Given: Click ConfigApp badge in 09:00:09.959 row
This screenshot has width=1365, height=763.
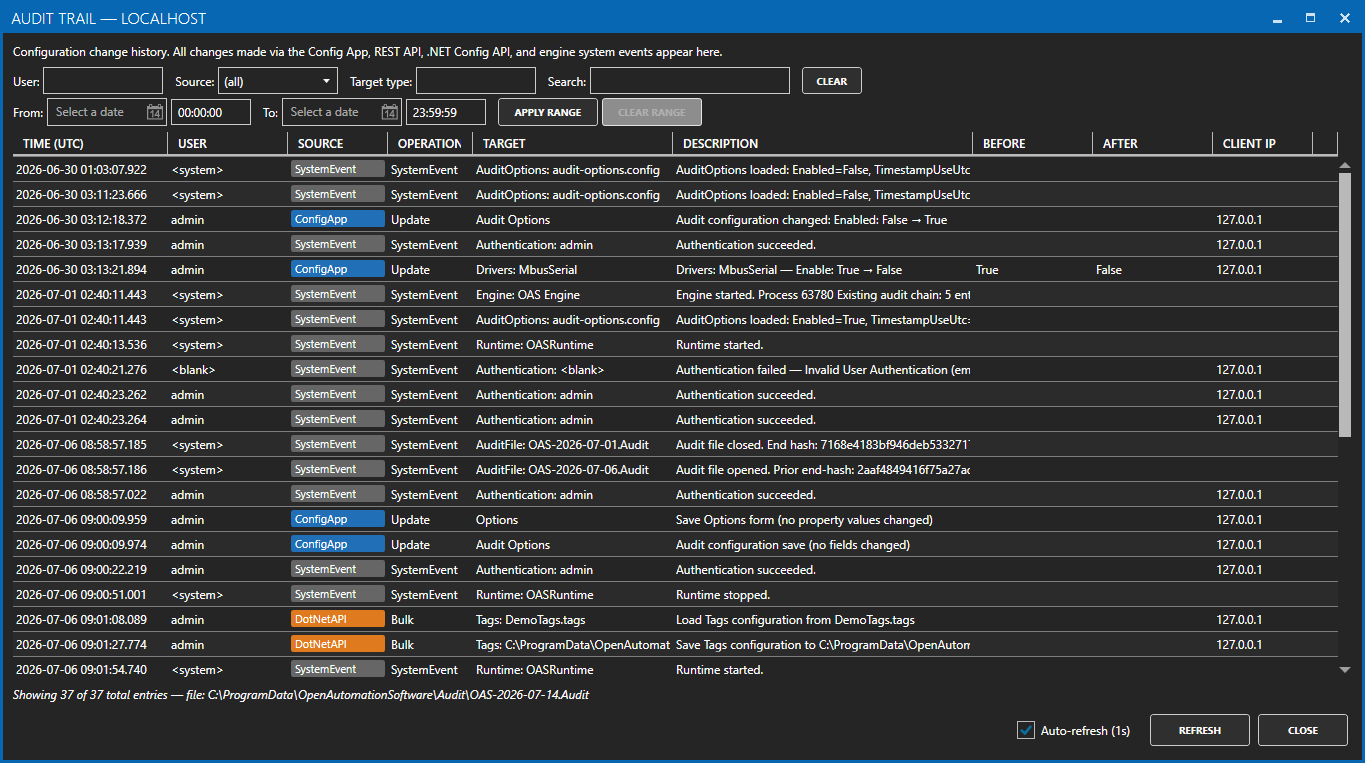Looking at the screenshot, I should point(338,519).
